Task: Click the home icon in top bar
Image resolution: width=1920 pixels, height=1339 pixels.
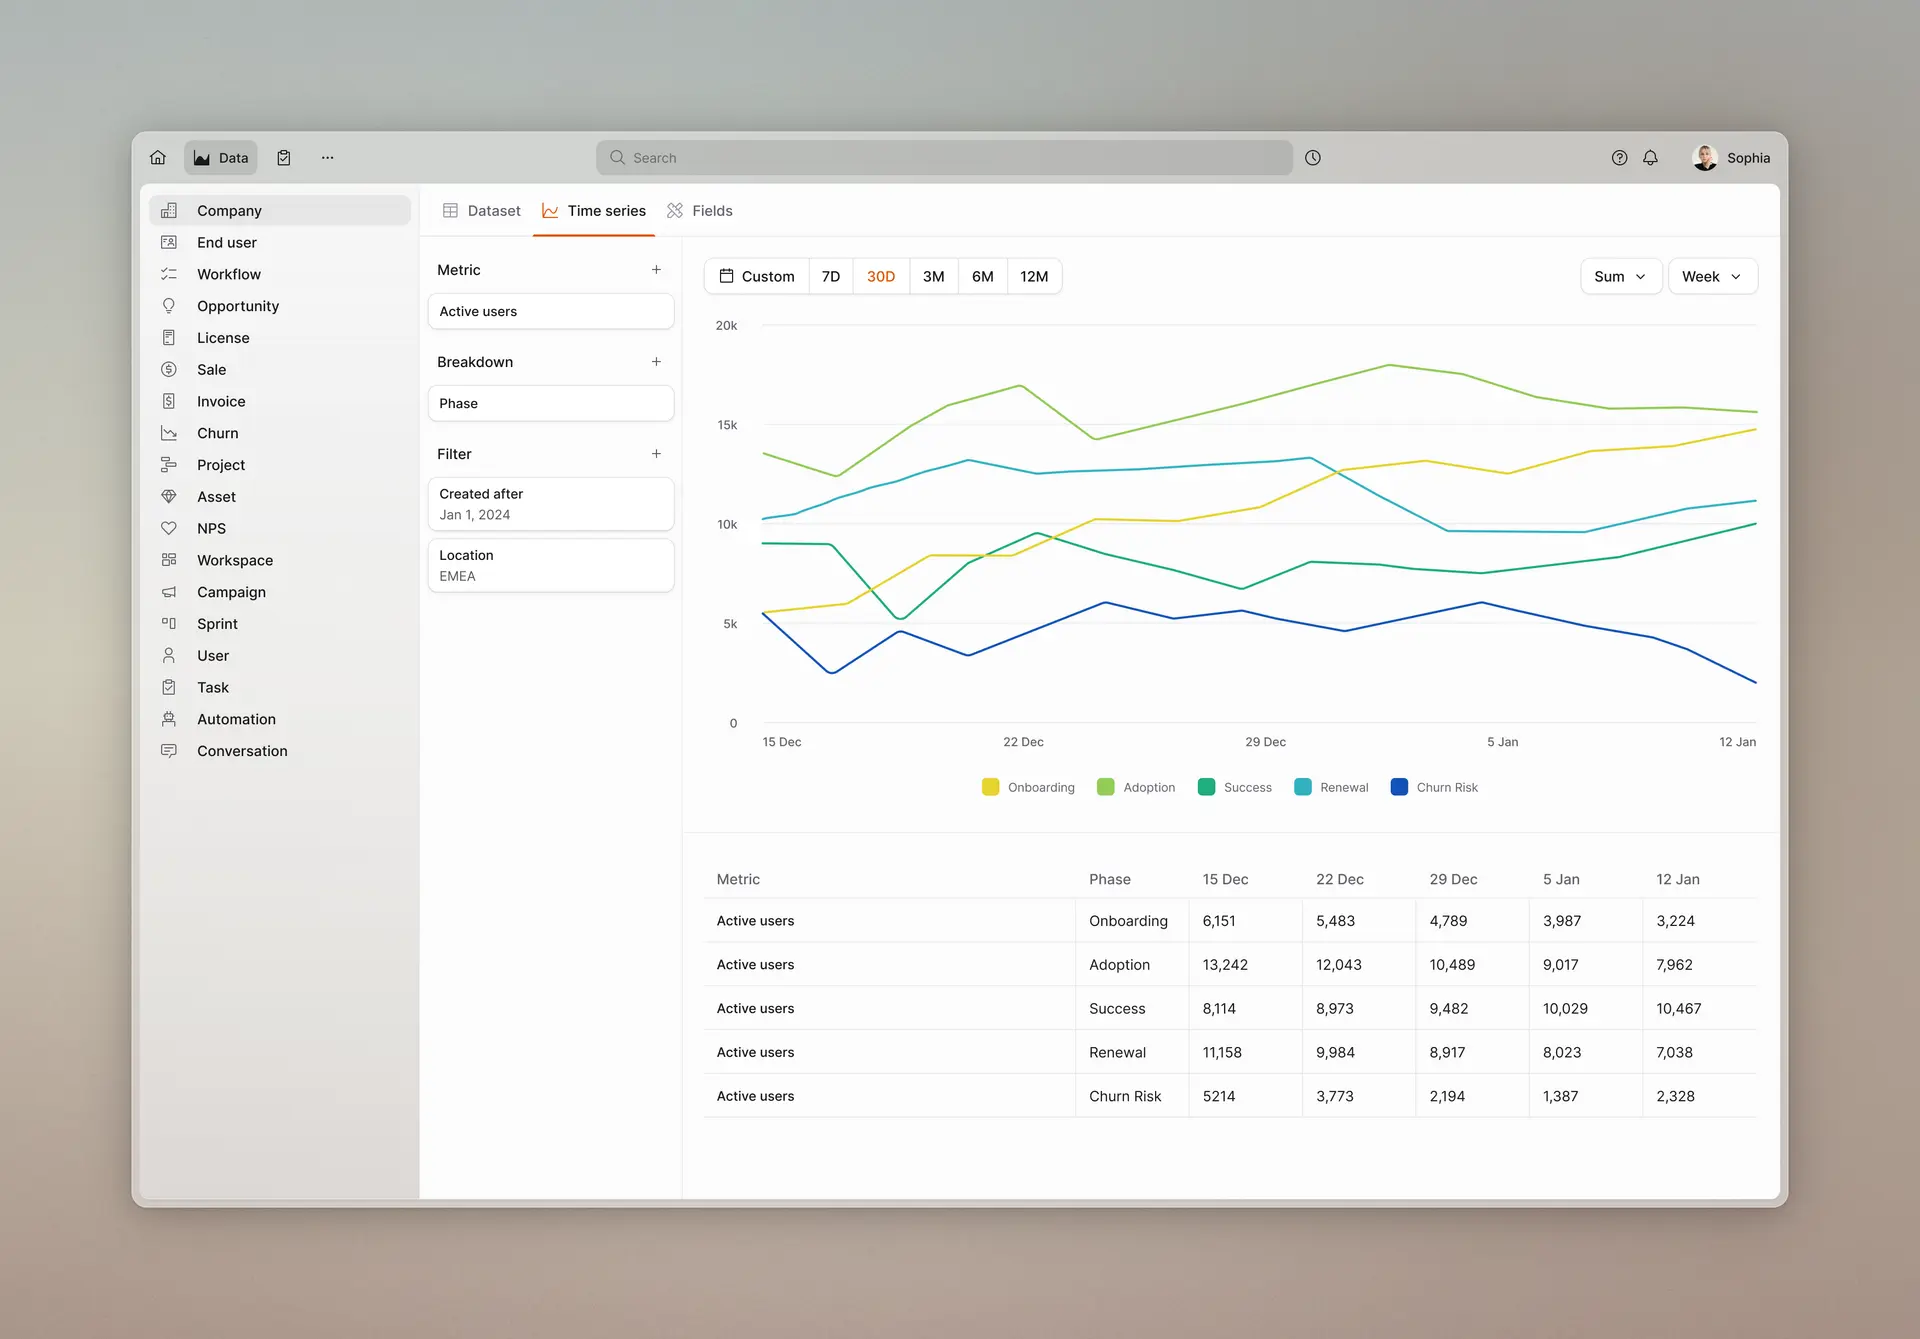Action: click(158, 158)
